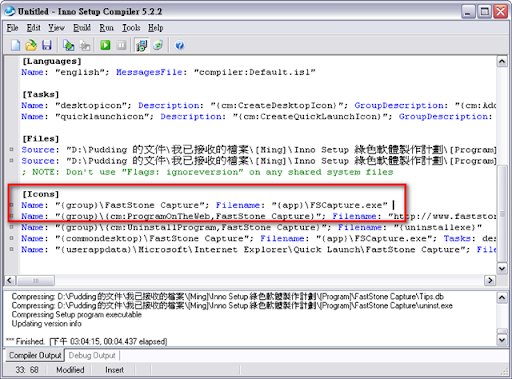
Task: Click the Inno Setup title bar app icon
Action: coord(10,11)
